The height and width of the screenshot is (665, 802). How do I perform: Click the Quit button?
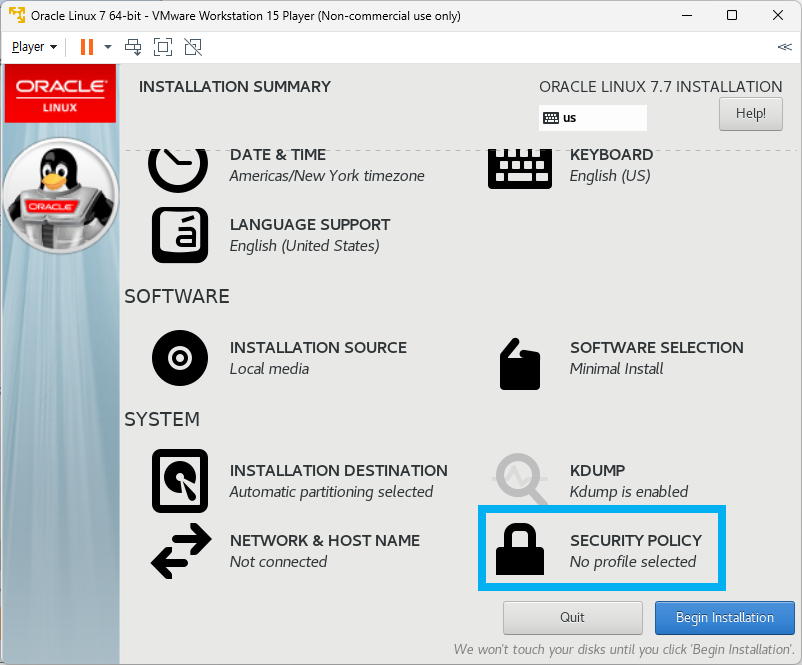(x=572, y=617)
